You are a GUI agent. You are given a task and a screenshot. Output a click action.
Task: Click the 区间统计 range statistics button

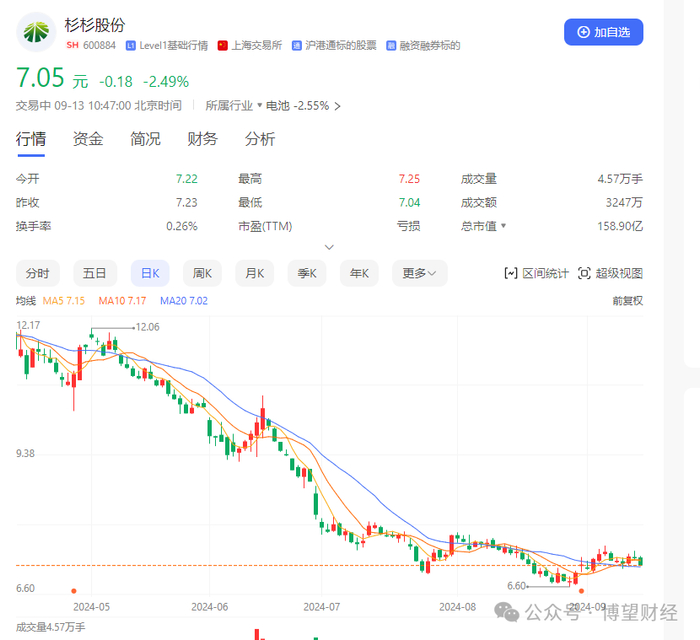click(x=536, y=273)
